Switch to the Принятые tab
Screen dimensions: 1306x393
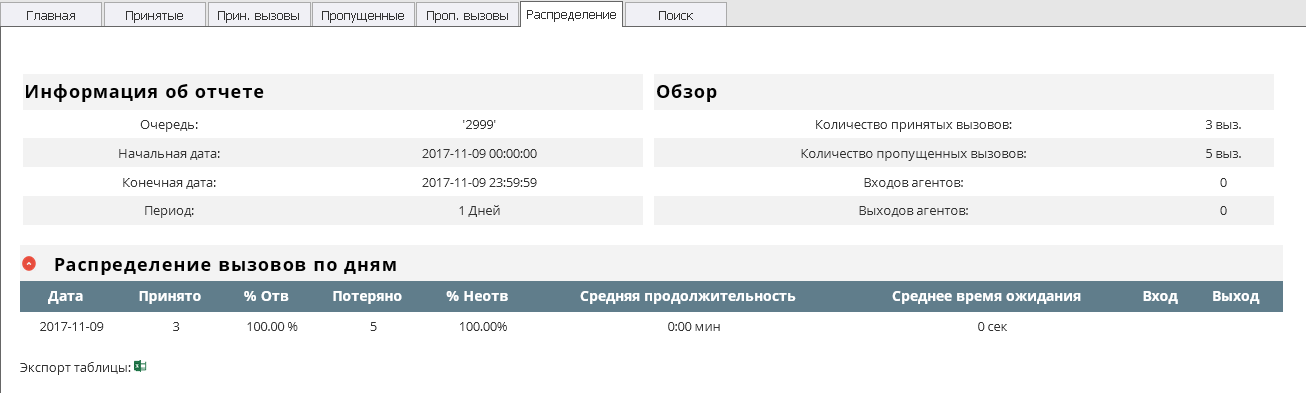click(x=154, y=15)
